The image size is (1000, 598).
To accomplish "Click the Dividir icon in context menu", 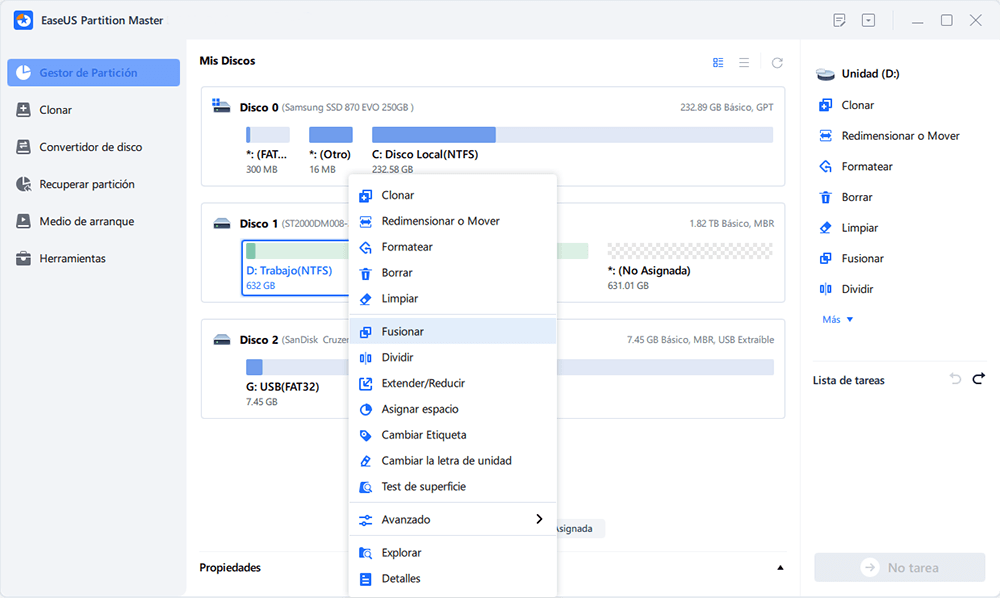I will 365,358.
